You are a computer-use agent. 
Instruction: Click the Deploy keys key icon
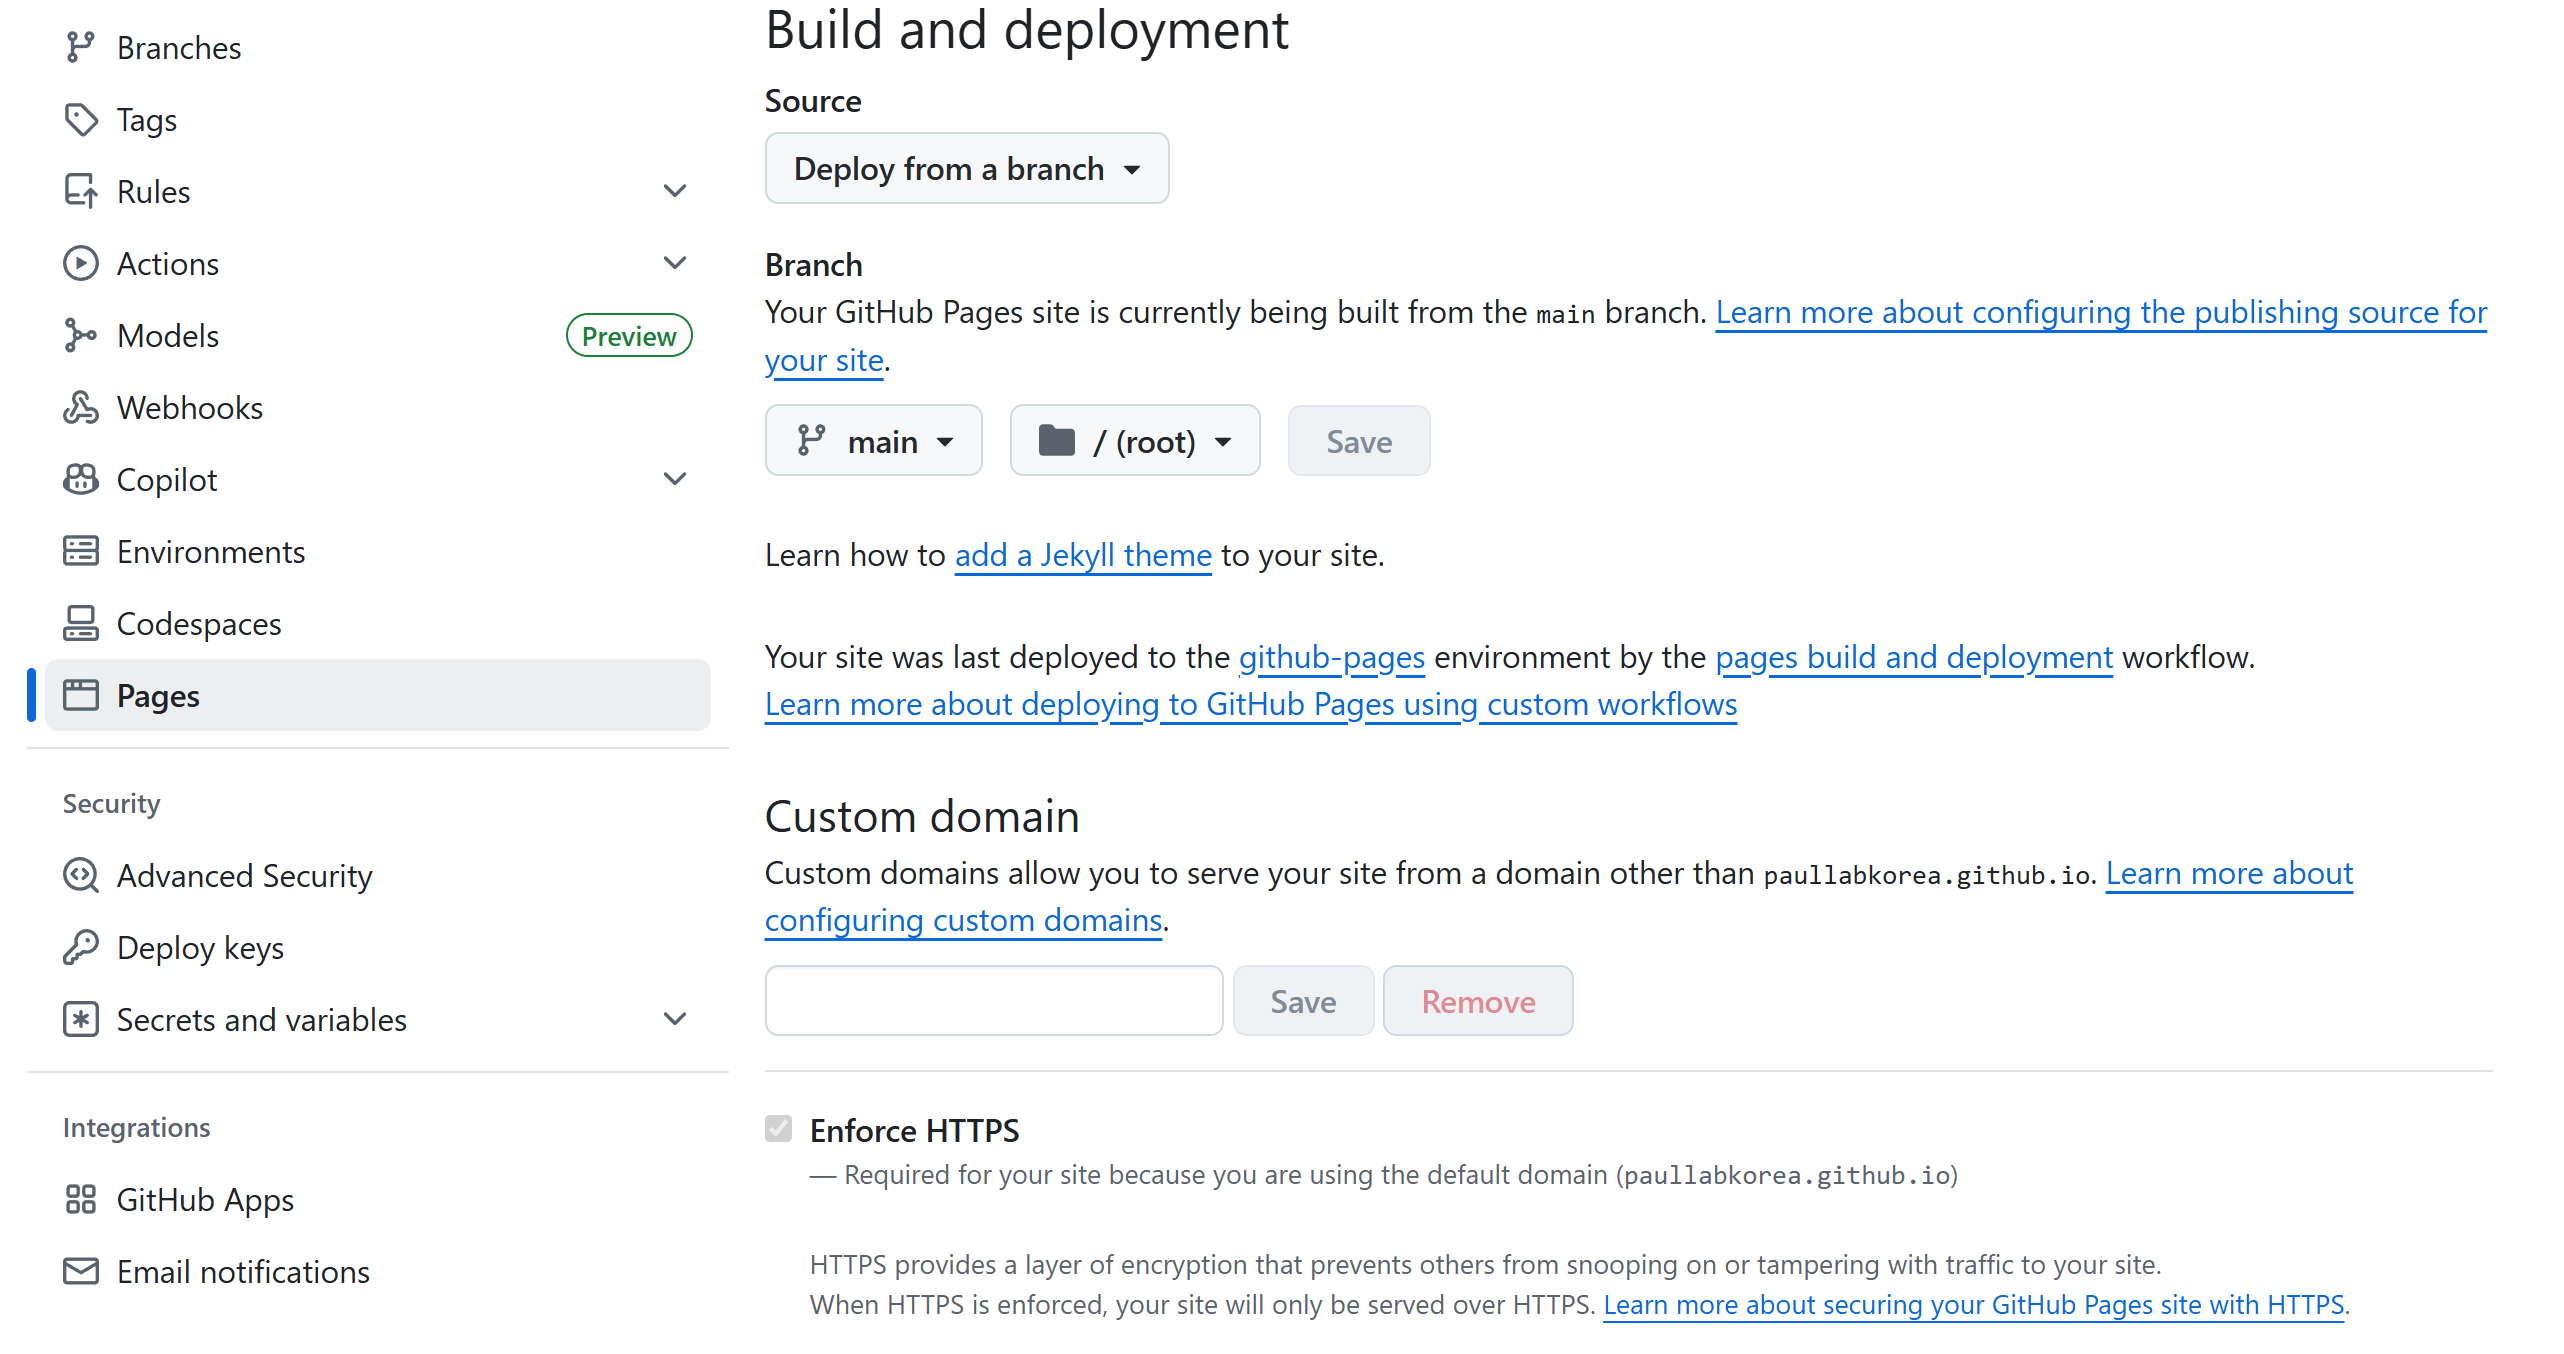point(80,947)
